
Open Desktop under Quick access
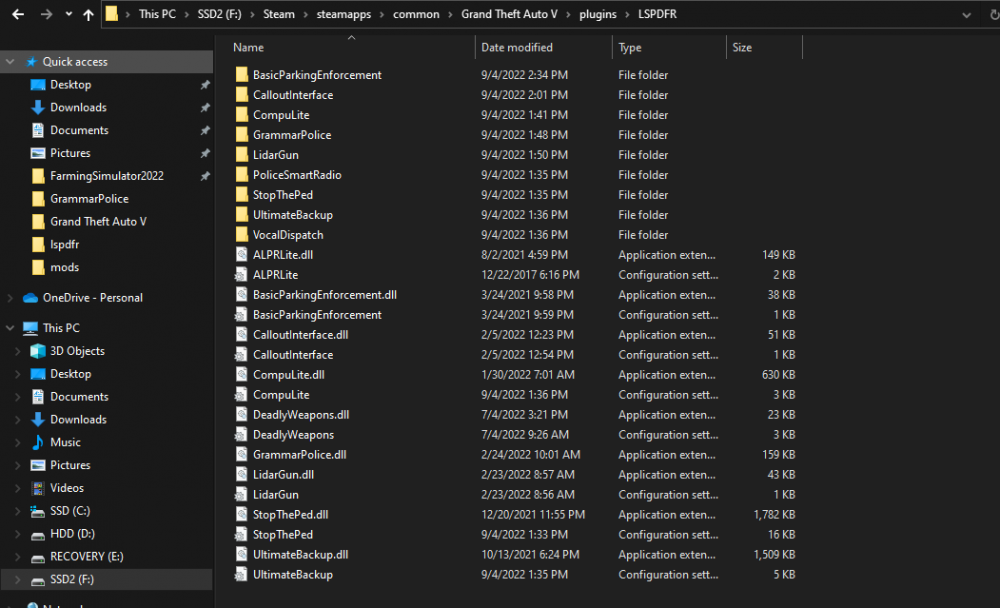70,84
